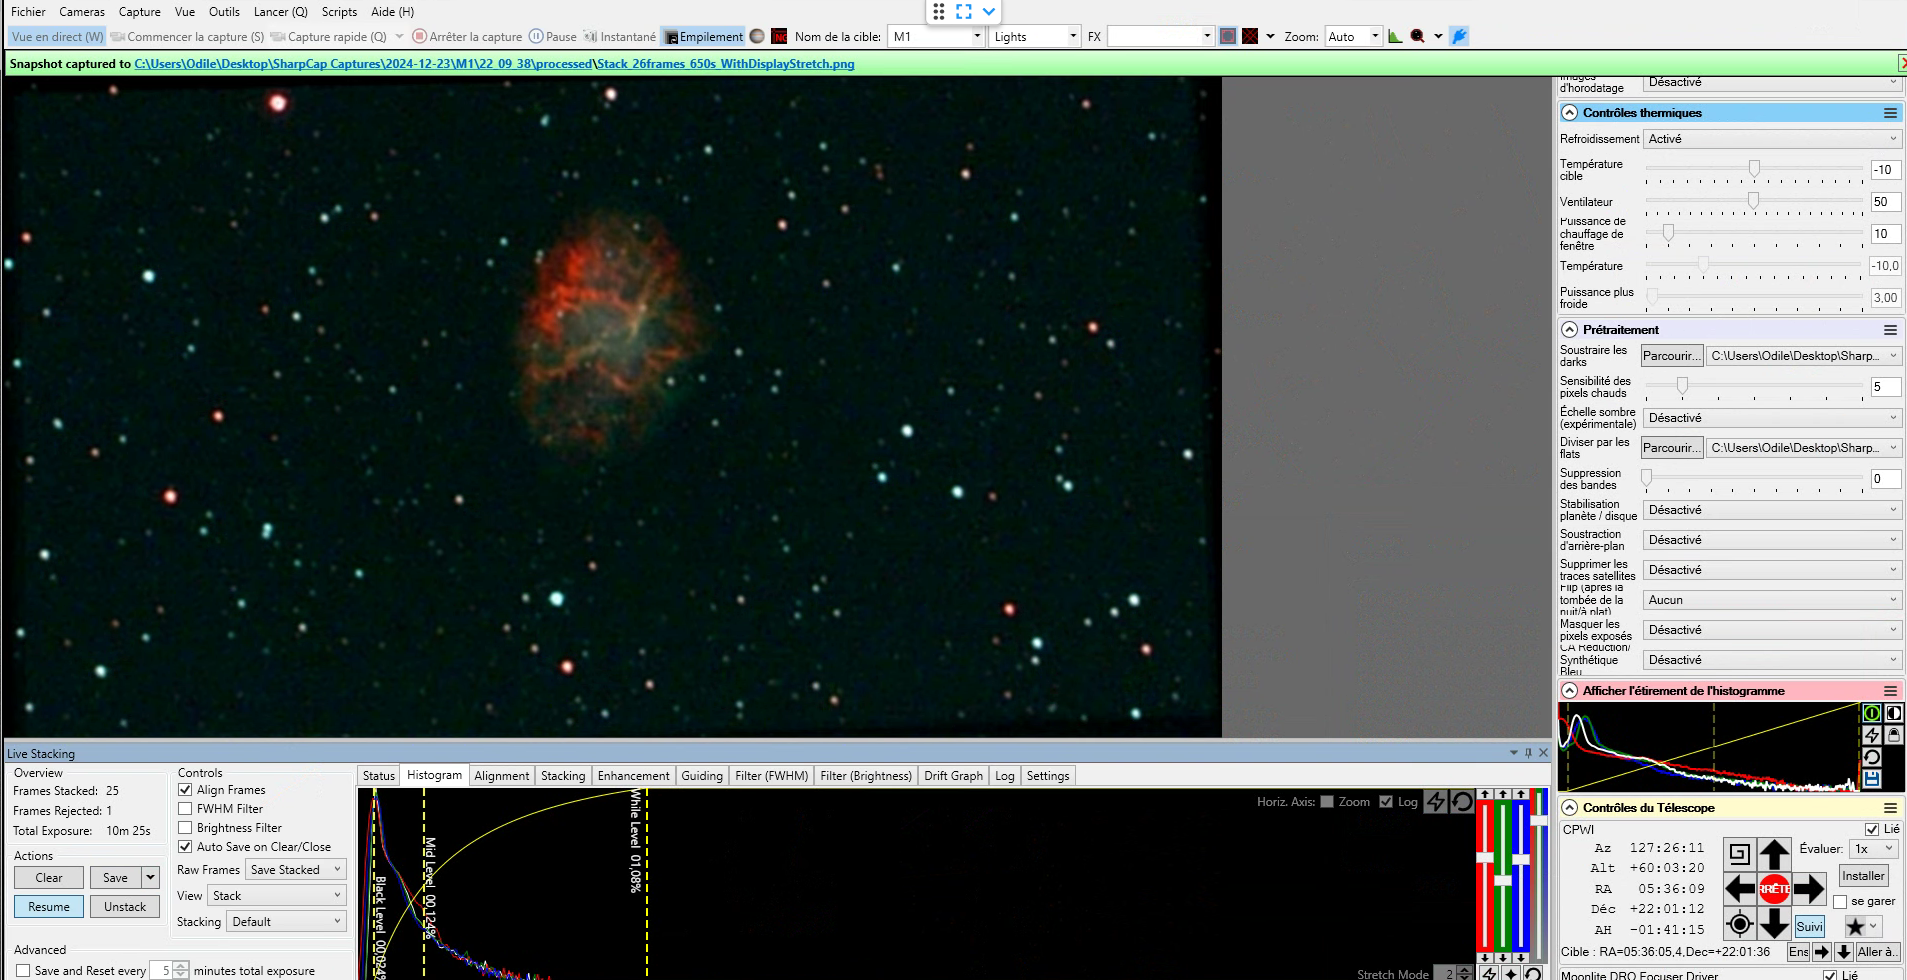Click the half-circle contrast icon in display stretch
The width and height of the screenshot is (1907, 980).
tap(1894, 713)
